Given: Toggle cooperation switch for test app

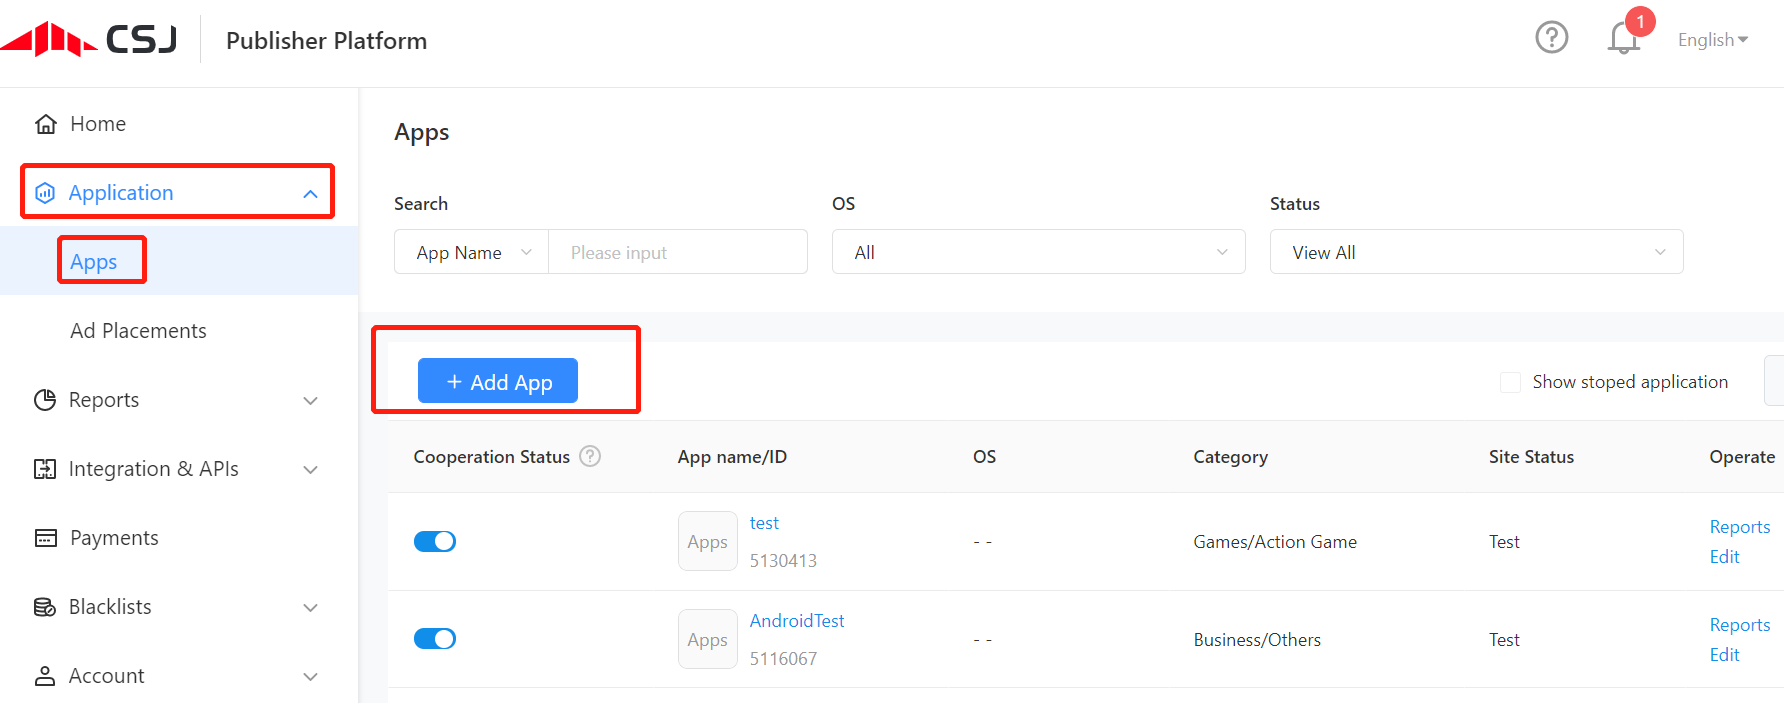Looking at the screenshot, I should 435,541.
